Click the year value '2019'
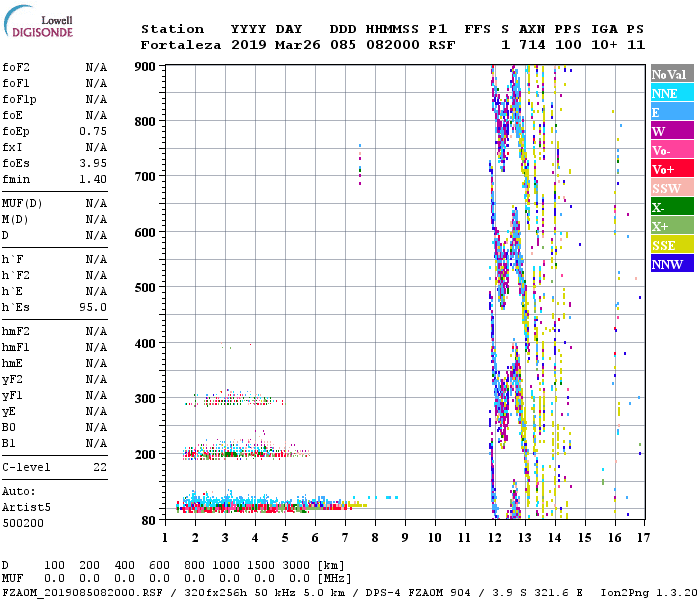The height and width of the screenshot is (600, 700). pos(249,45)
